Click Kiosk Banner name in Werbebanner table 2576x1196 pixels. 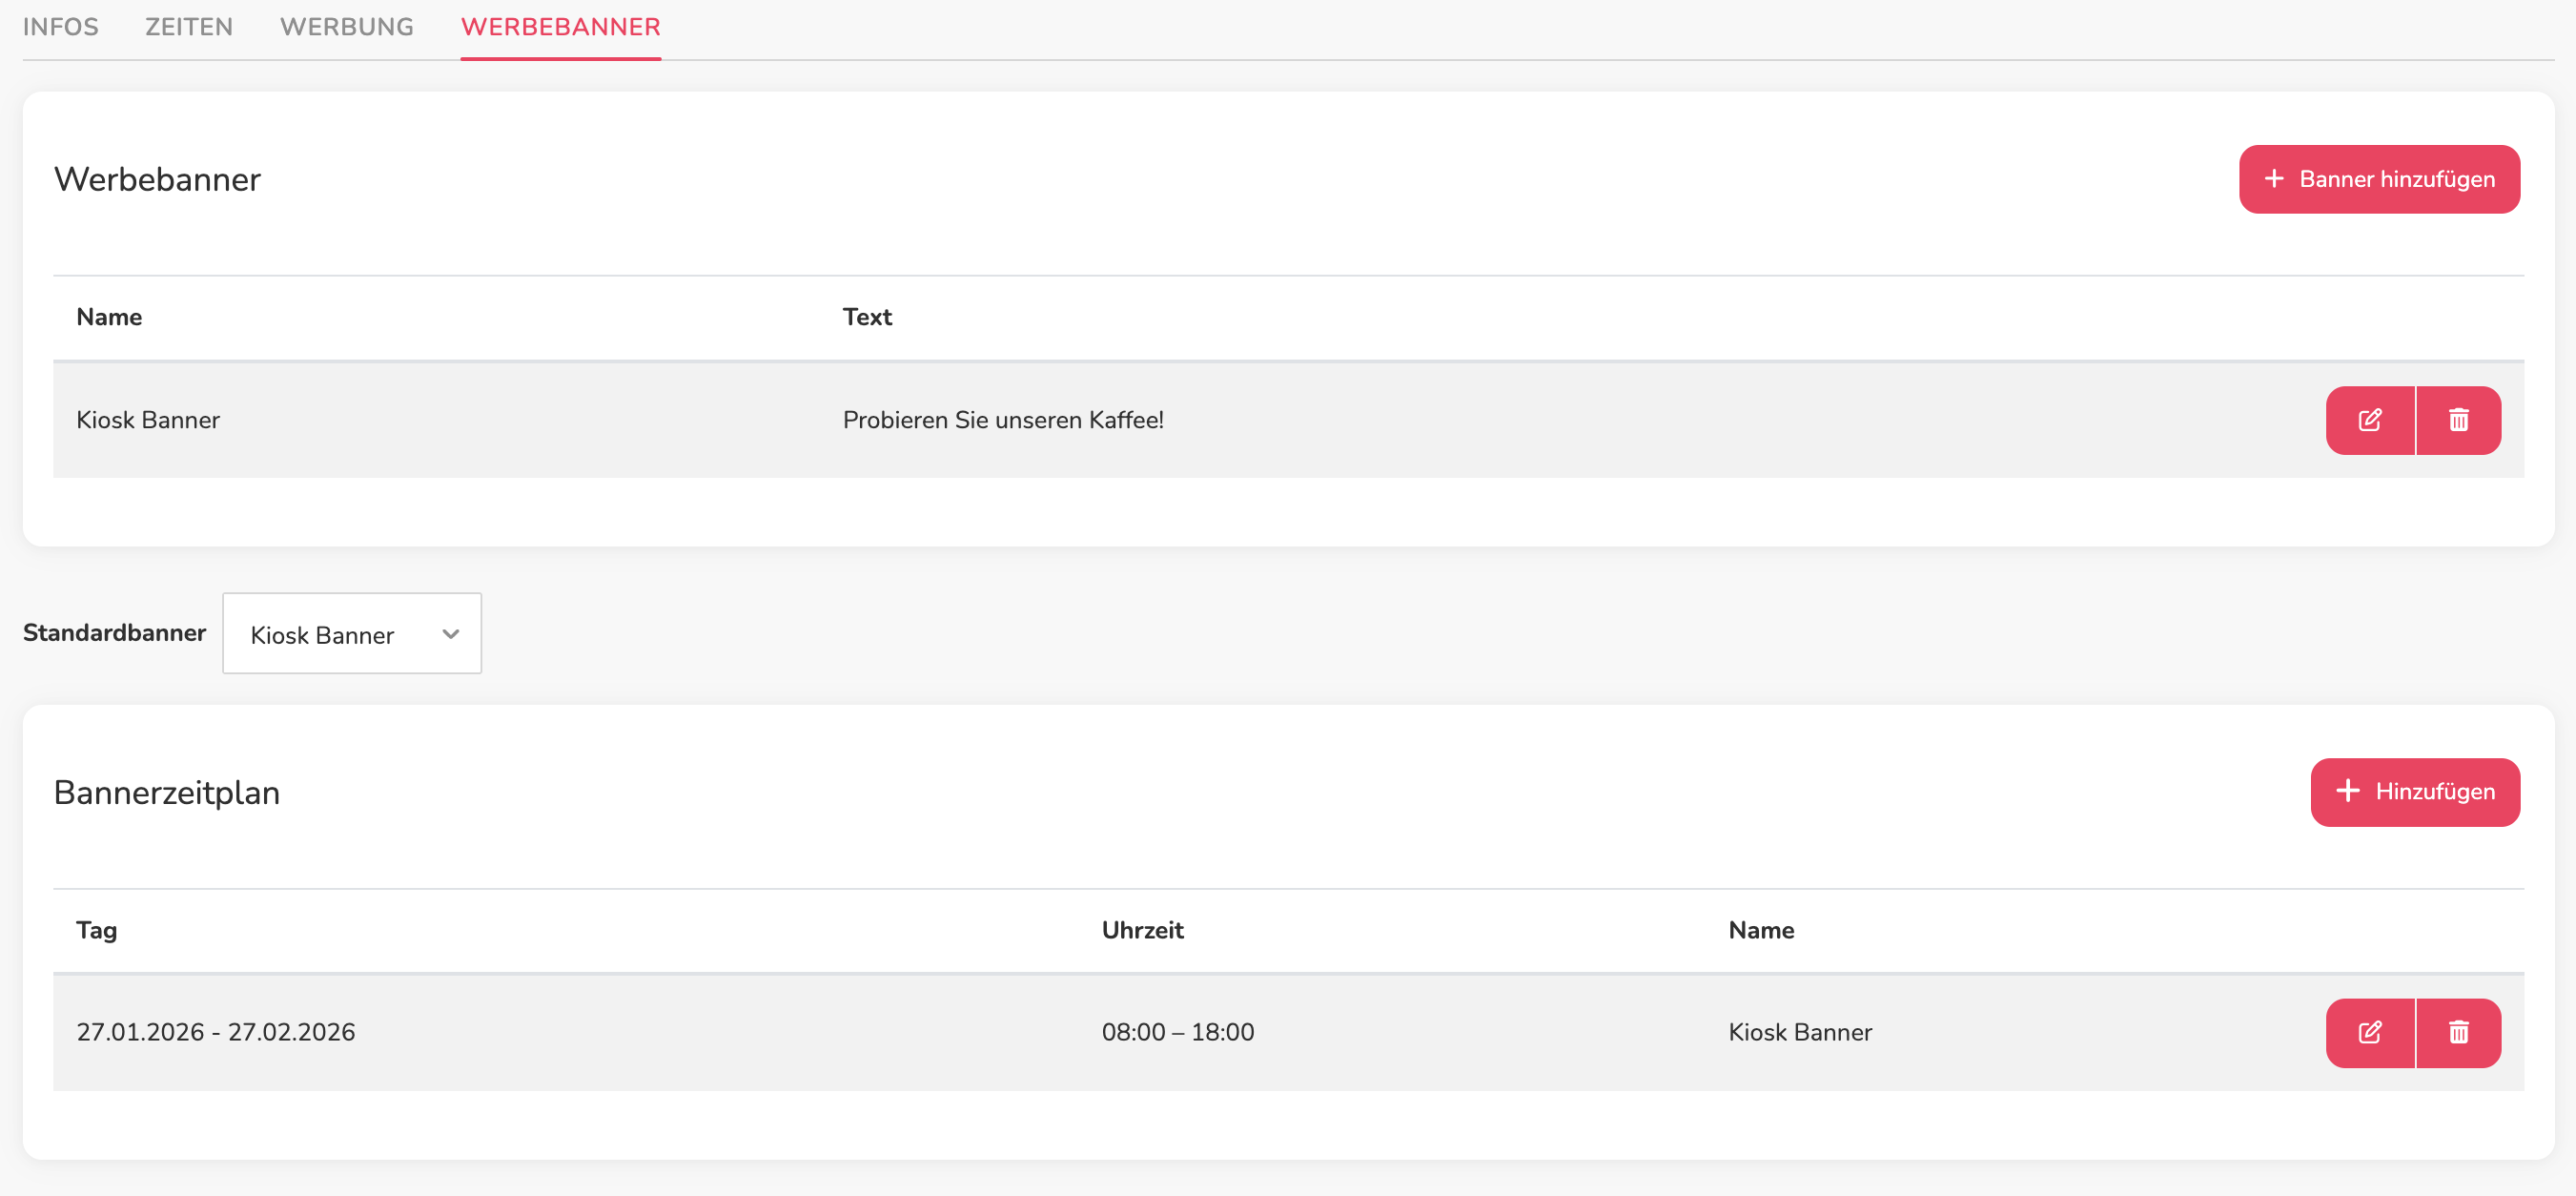[148, 420]
